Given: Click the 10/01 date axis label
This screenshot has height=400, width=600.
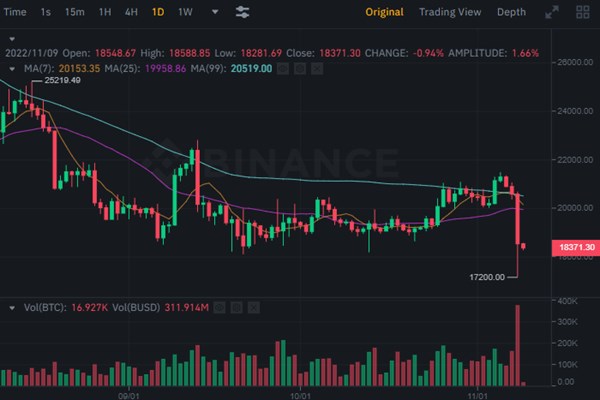Looking at the screenshot, I should click(300, 396).
